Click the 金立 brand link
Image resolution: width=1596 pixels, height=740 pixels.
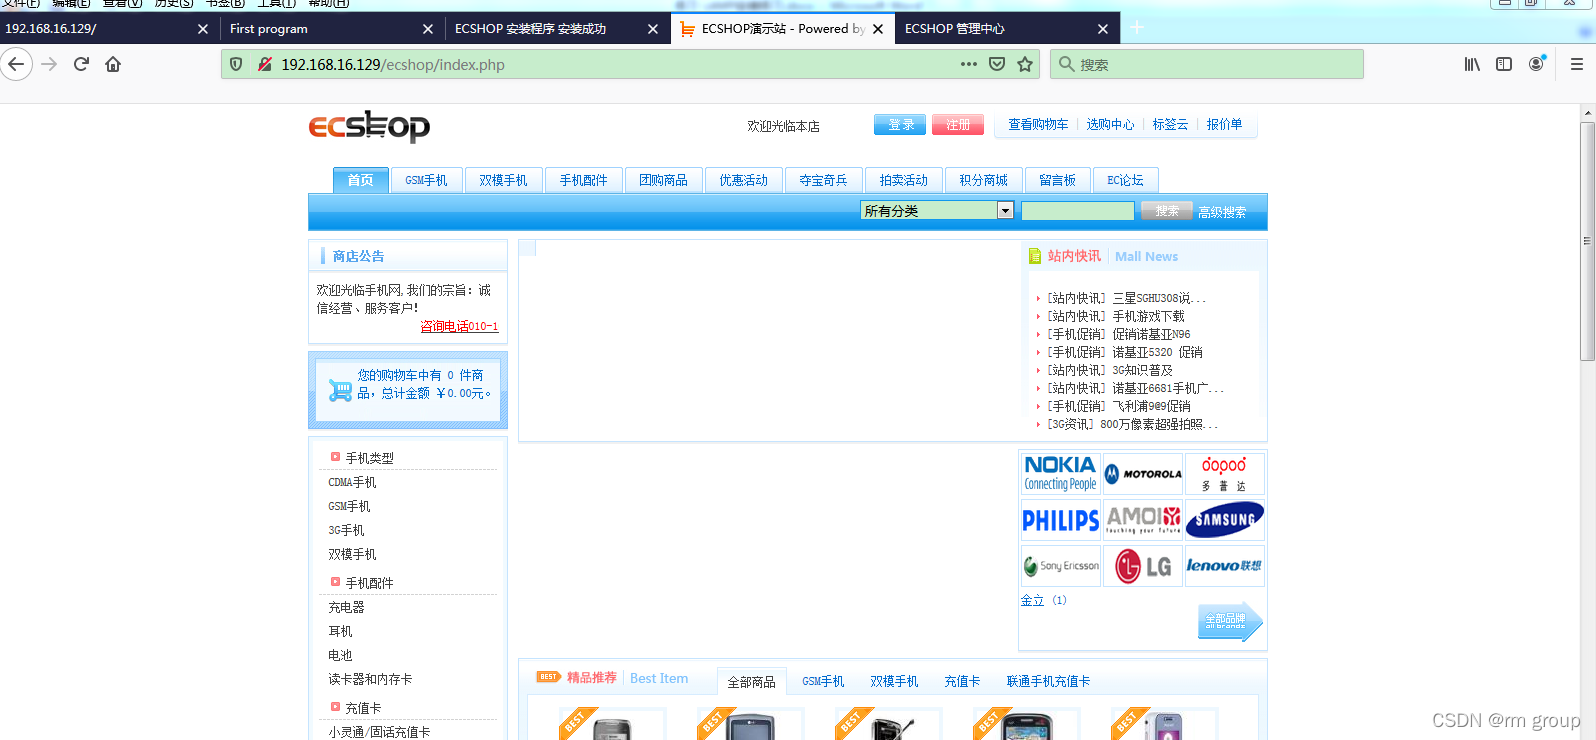1032,600
